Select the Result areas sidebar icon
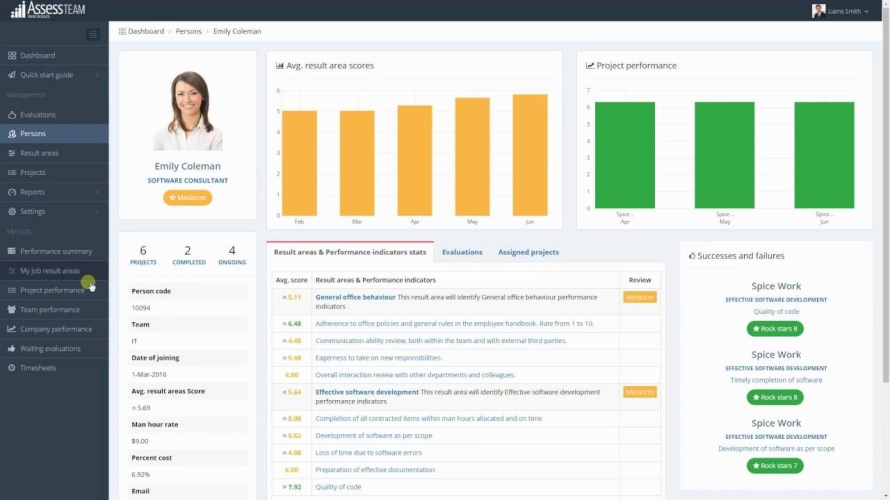Viewport: 890px width, 500px height. [12, 153]
